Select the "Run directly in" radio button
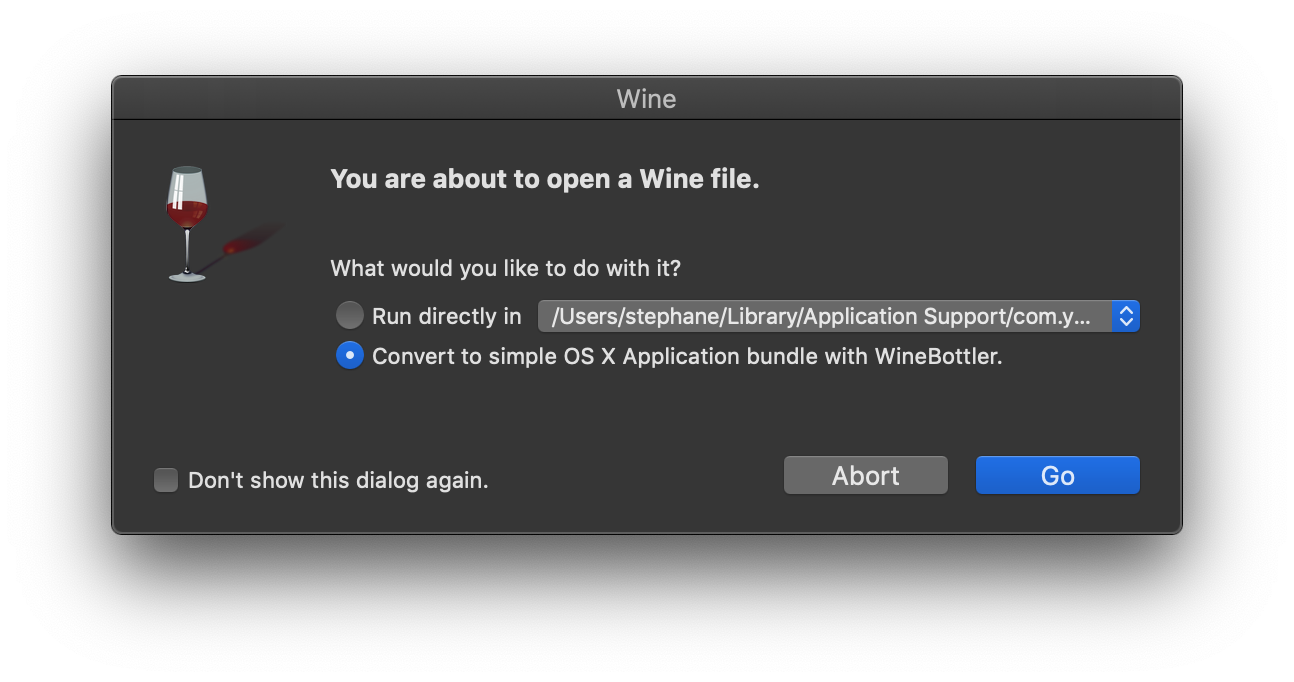The width and height of the screenshot is (1294, 682). (x=350, y=316)
